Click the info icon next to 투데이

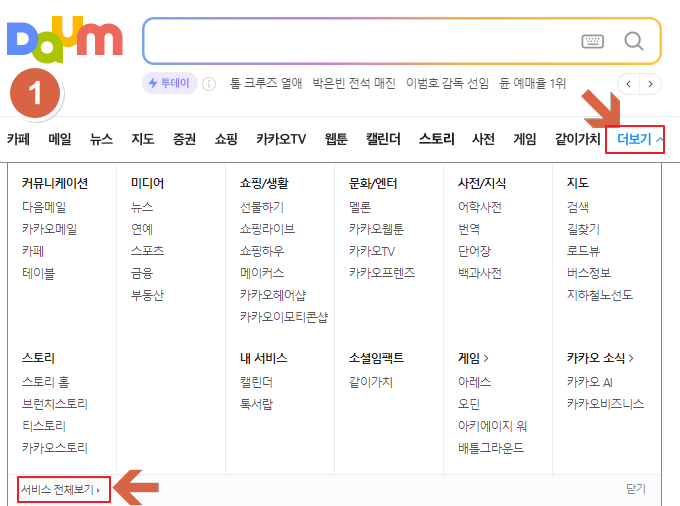click(209, 84)
